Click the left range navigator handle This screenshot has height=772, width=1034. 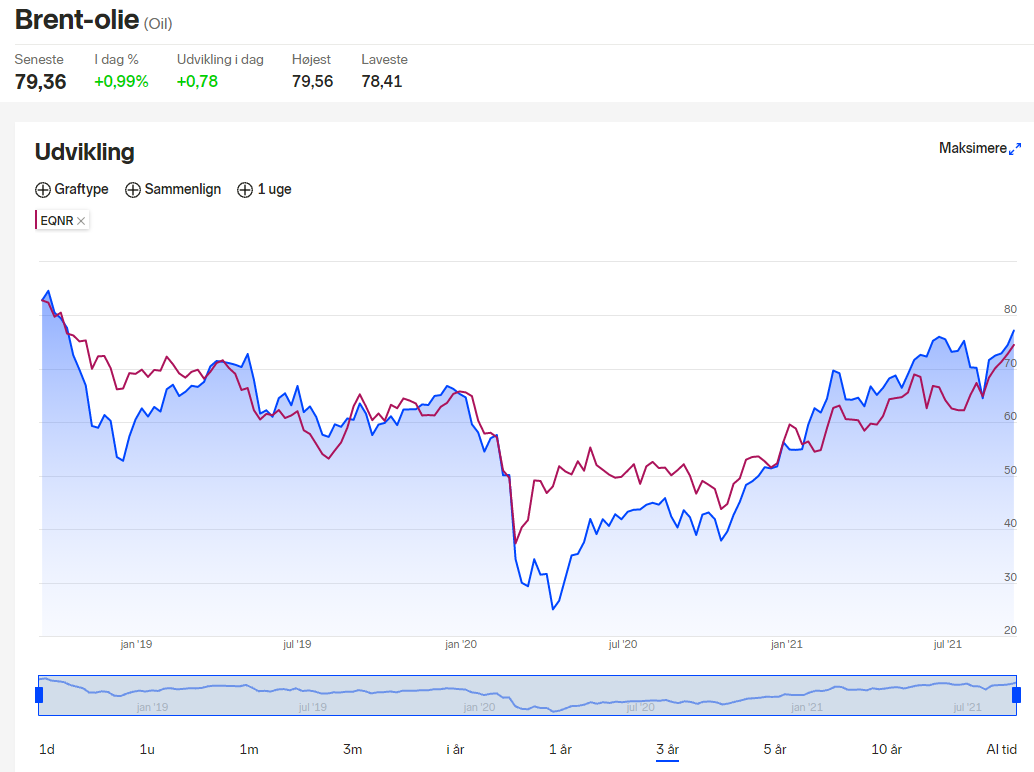(x=39, y=695)
